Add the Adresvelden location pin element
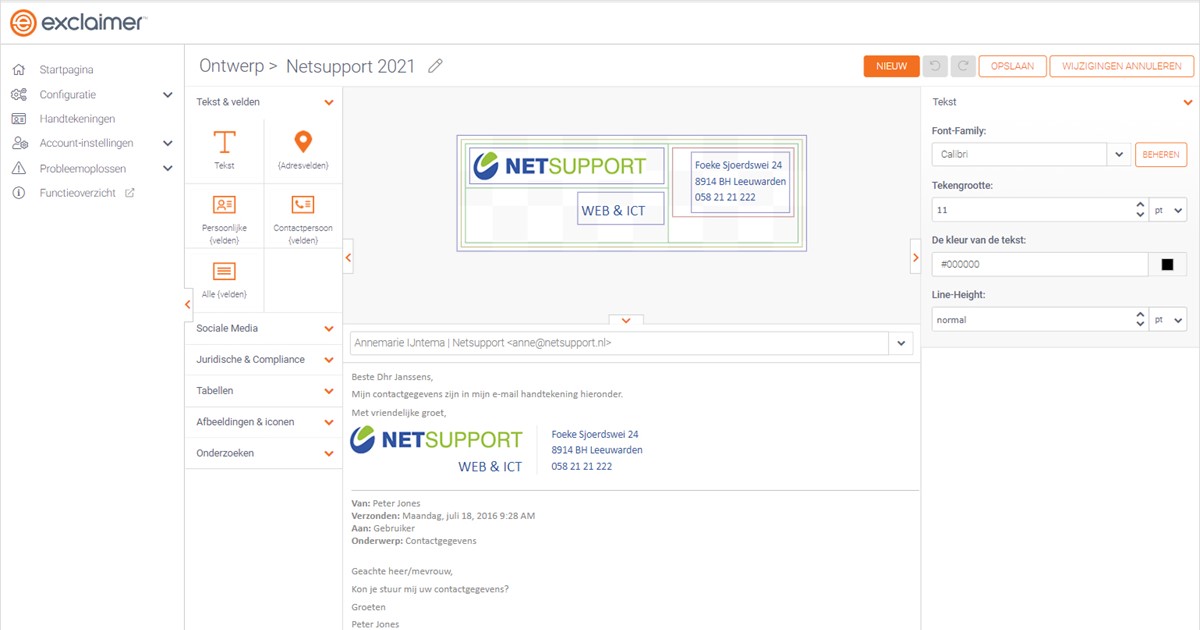Image resolution: width=1200 pixels, height=630 pixels. coord(302,143)
